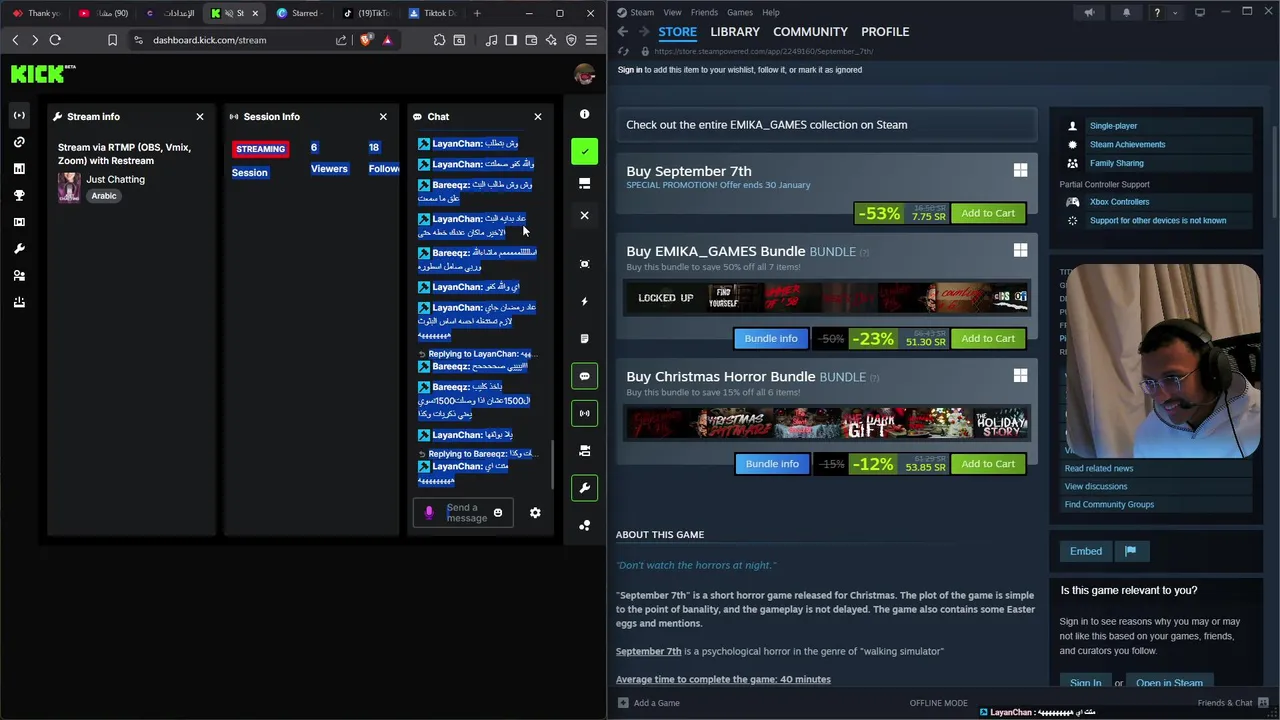
Task: Click the layout icon below the green checkmark
Action: pos(585,184)
